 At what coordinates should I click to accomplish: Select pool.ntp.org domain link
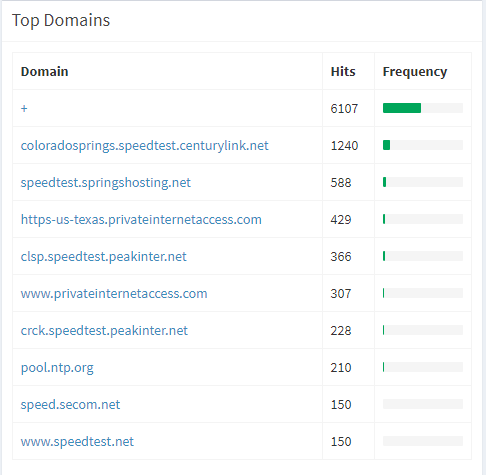click(x=57, y=368)
